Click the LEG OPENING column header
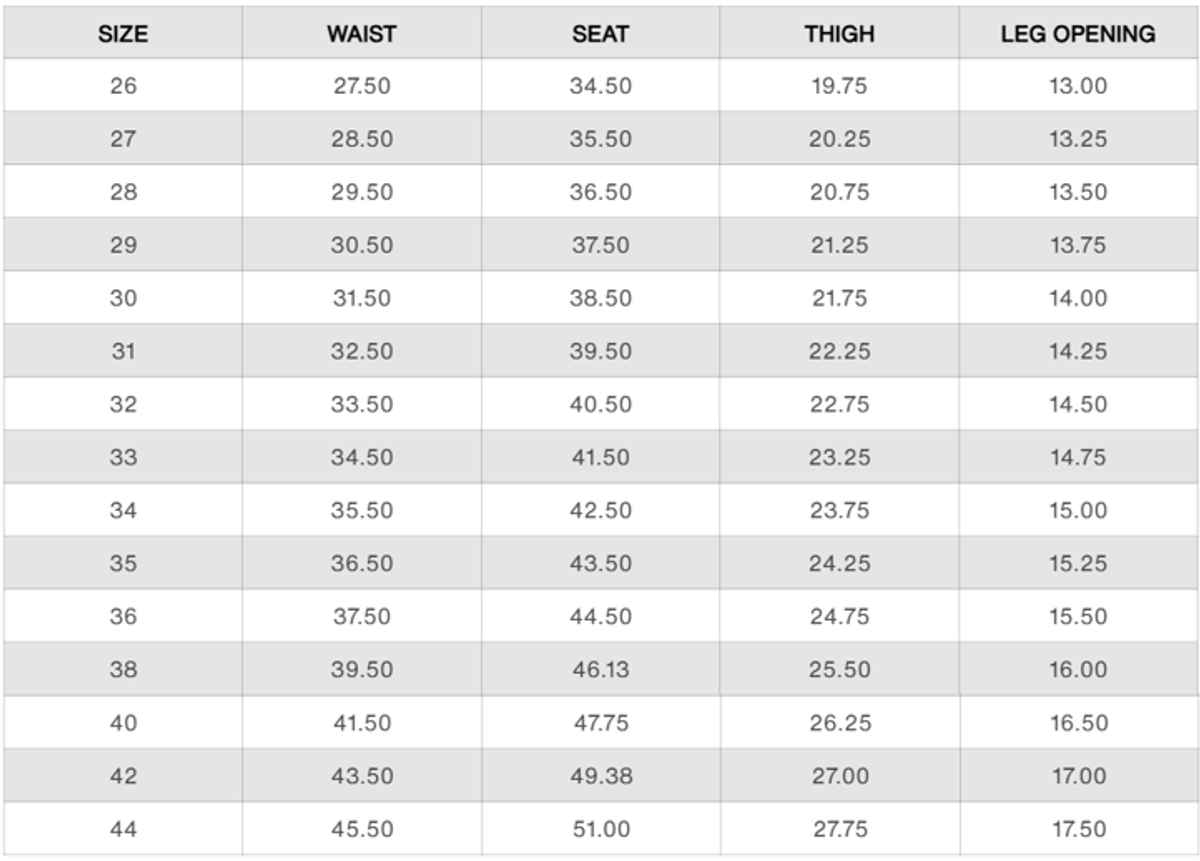 pos(1078,34)
